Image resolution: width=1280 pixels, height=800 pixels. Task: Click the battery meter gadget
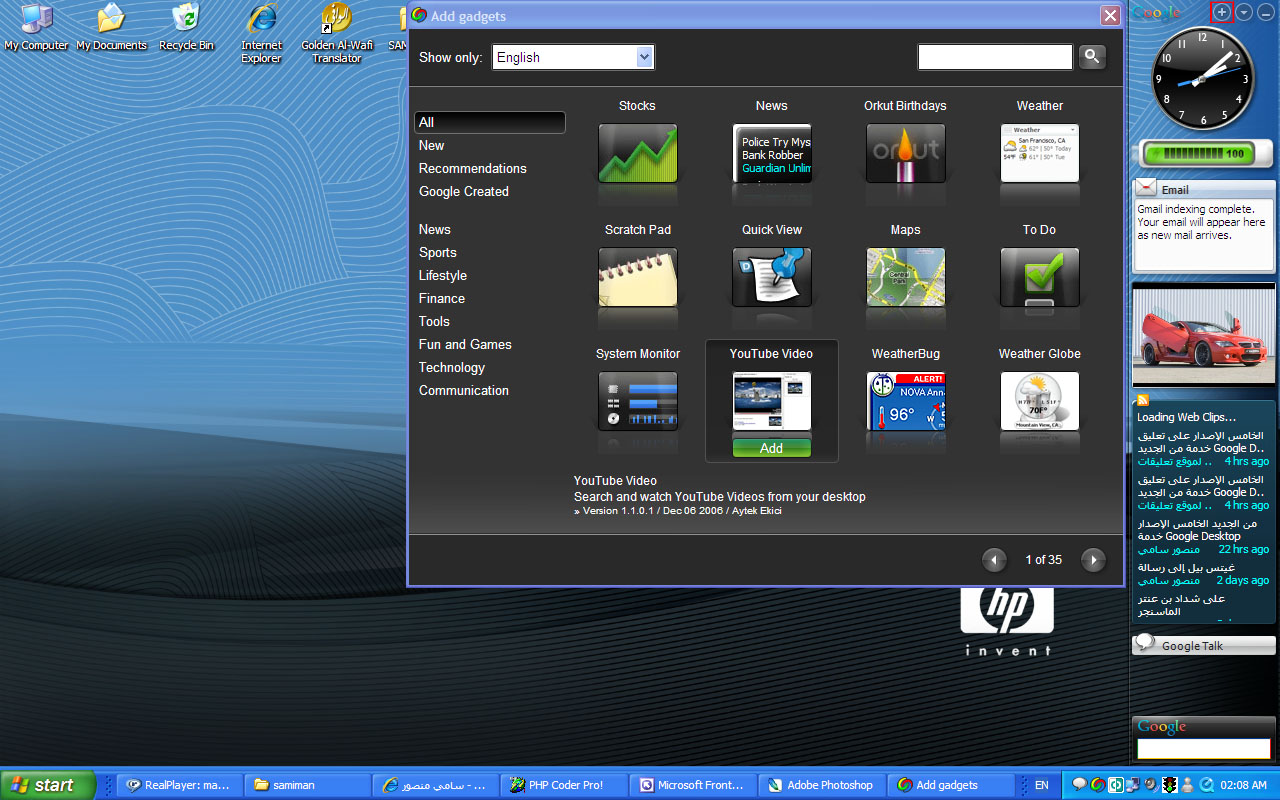tap(1204, 154)
